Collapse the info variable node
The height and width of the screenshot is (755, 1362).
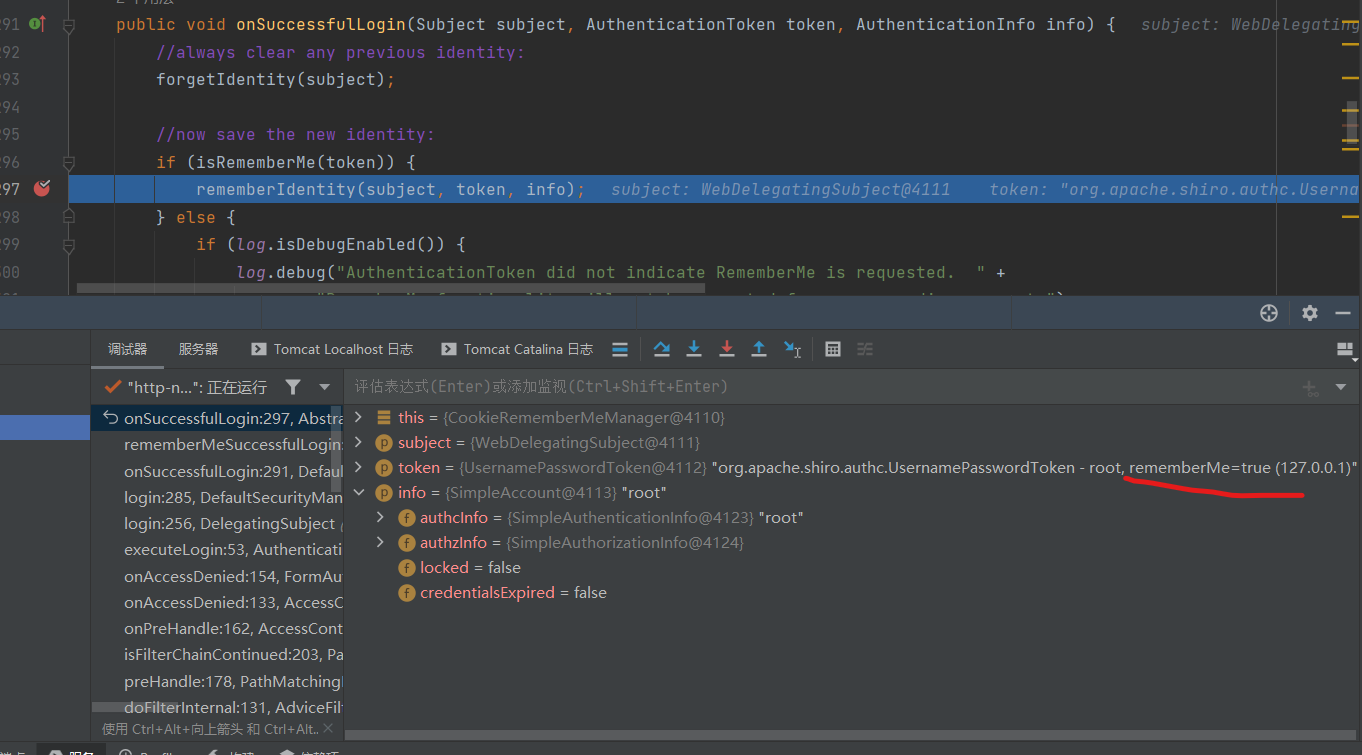[x=359, y=492]
